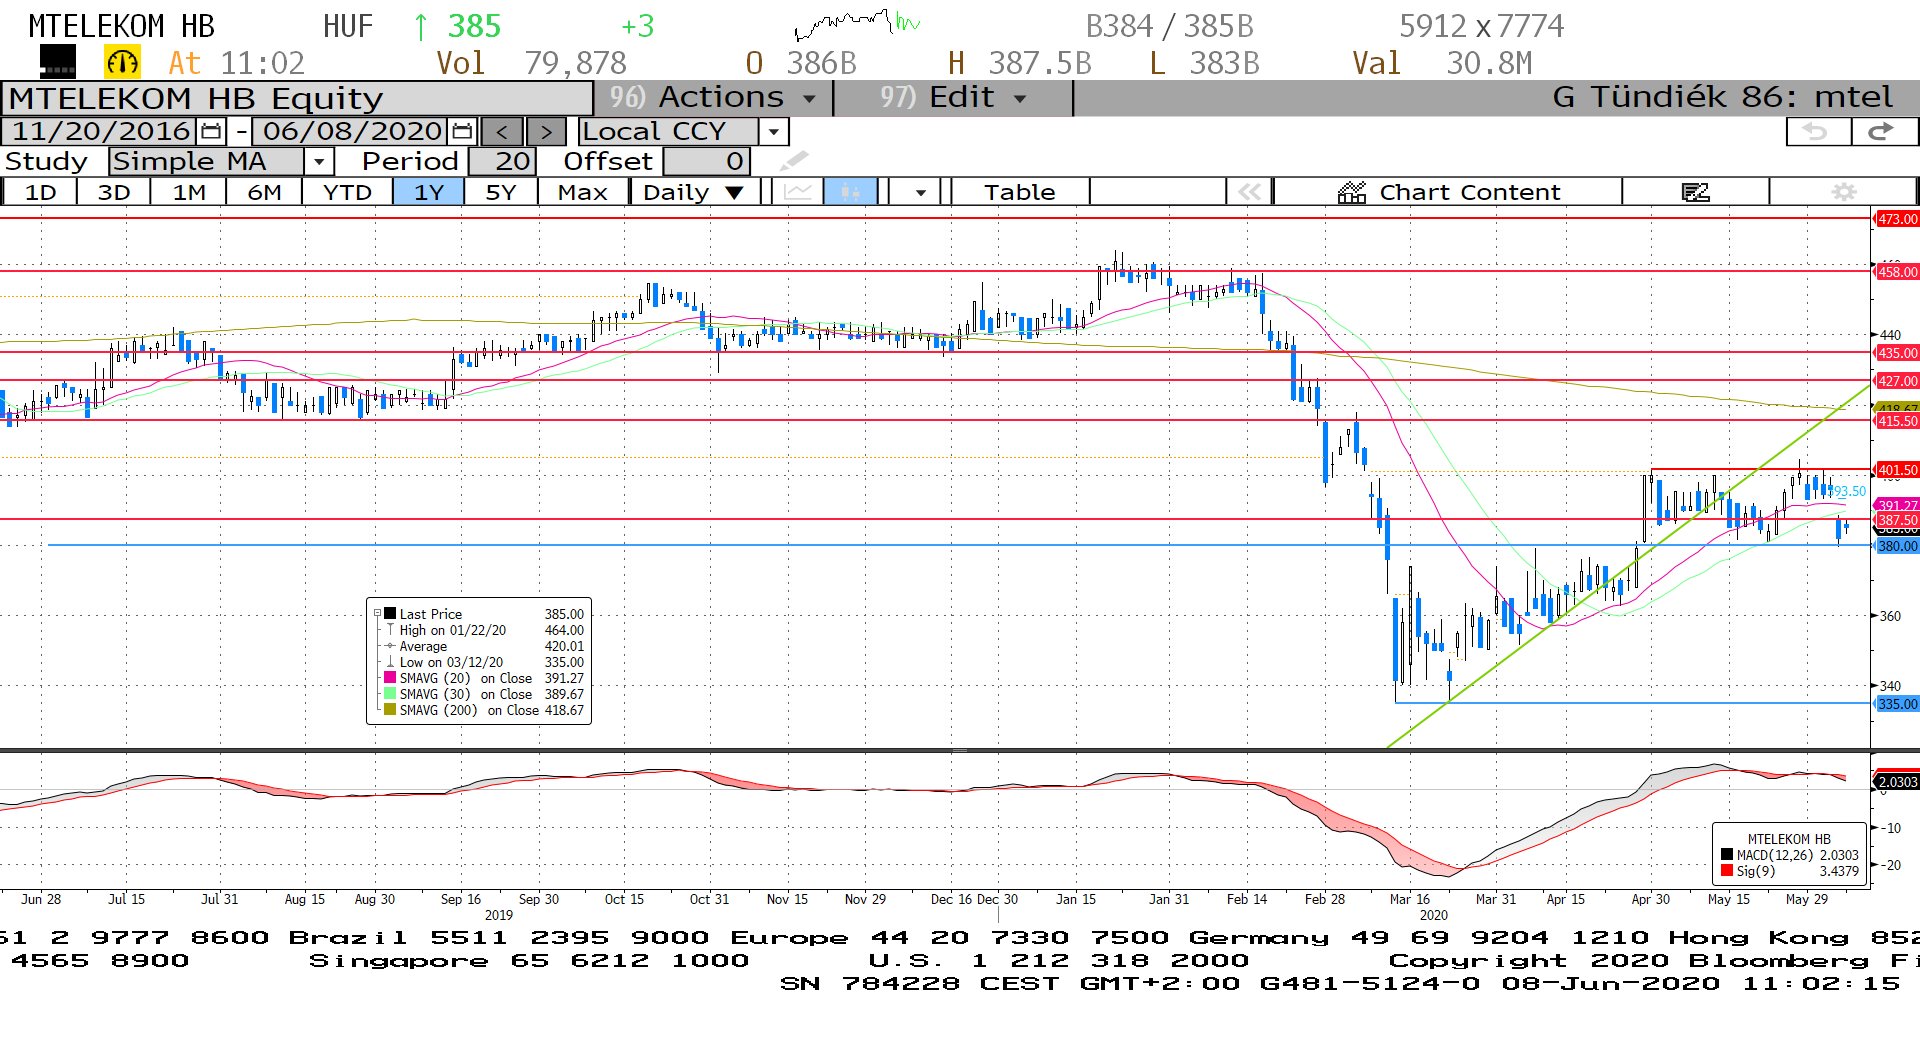Screen dimensions: 1920x1039
Task: Select the 1M range tab
Action: (189, 191)
